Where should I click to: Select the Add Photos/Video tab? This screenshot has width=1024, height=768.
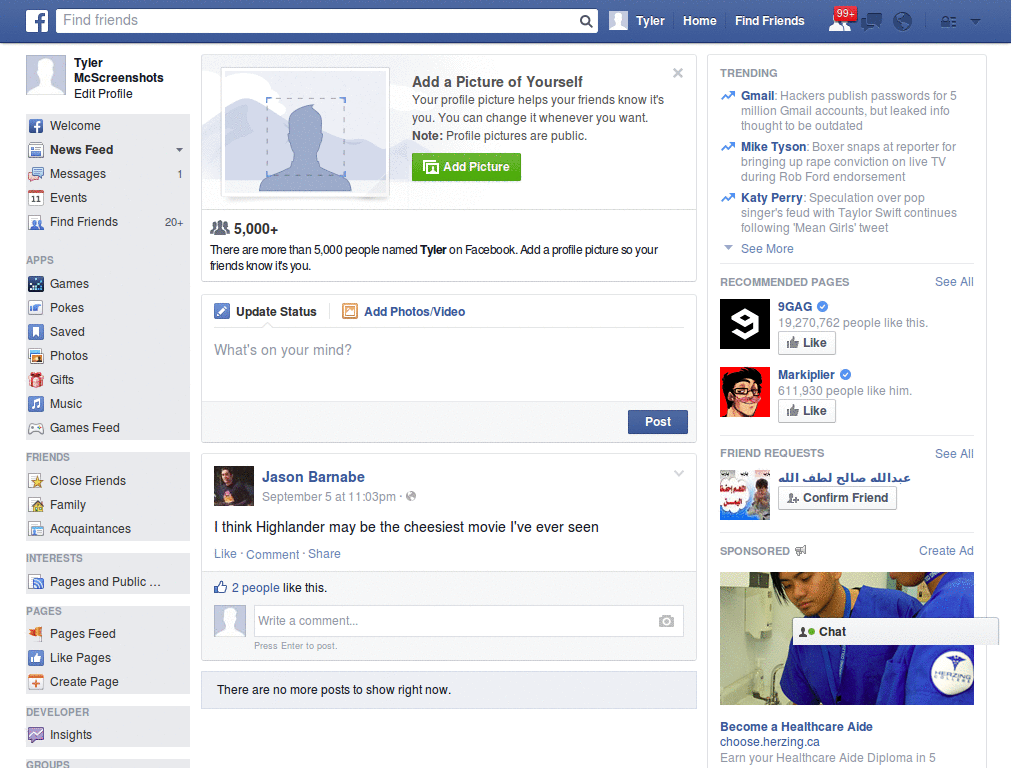pos(404,312)
